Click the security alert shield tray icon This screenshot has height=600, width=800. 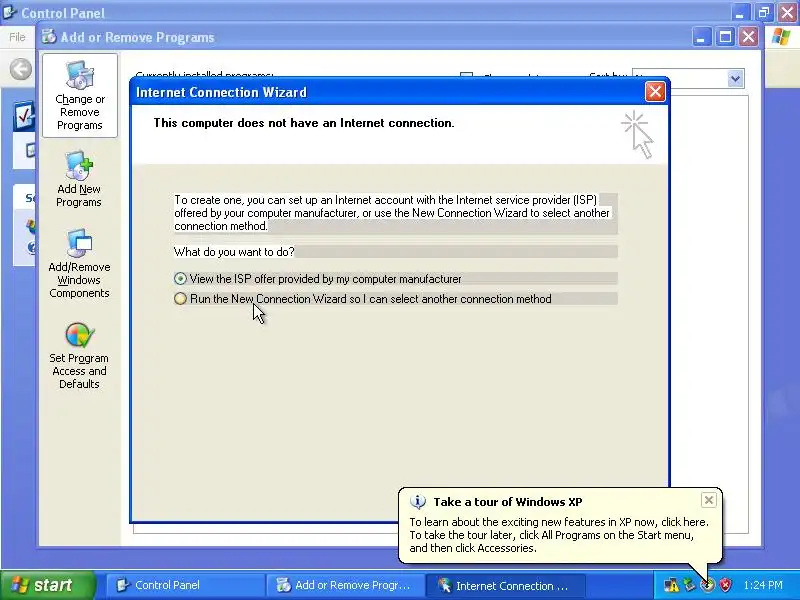pos(726,585)
